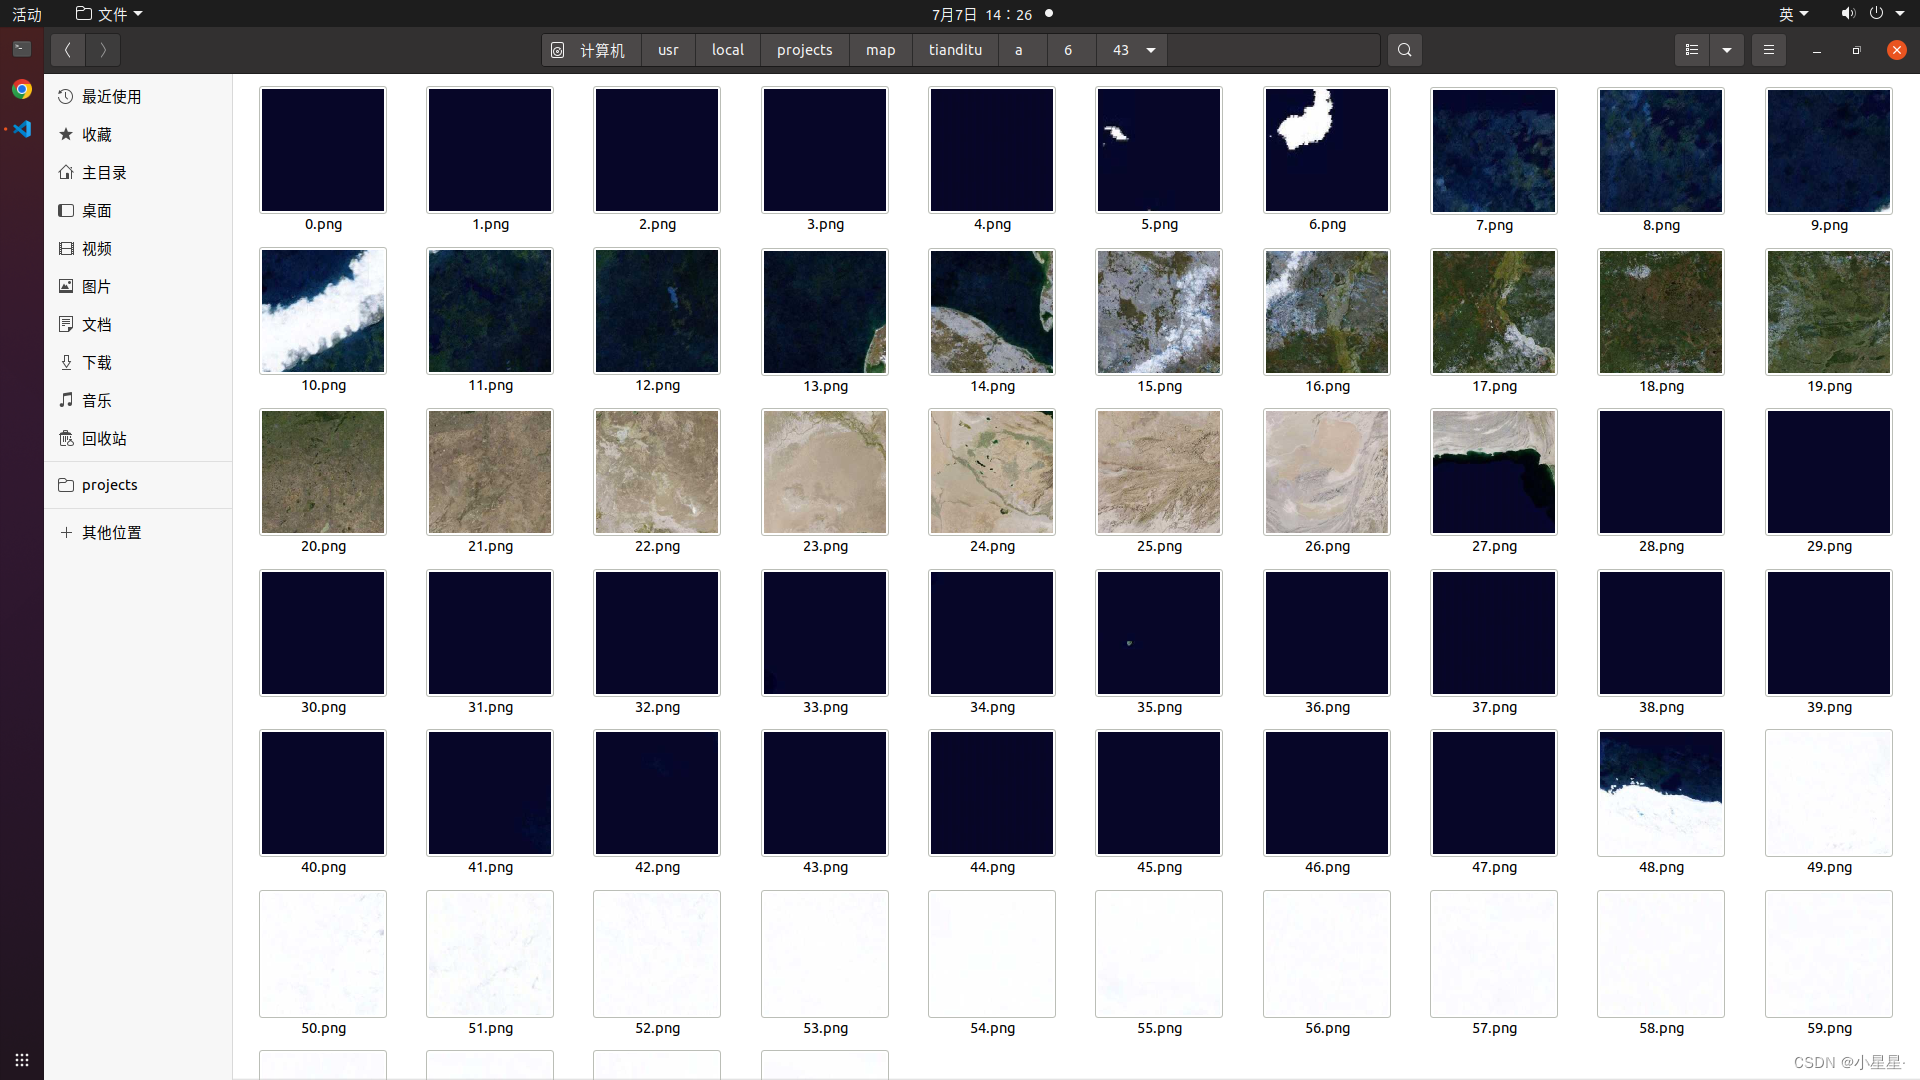Open the input method 英 menu
Viewport: 1920px width, 1080px height.
pyautogui.click(x=1793, y=14)
